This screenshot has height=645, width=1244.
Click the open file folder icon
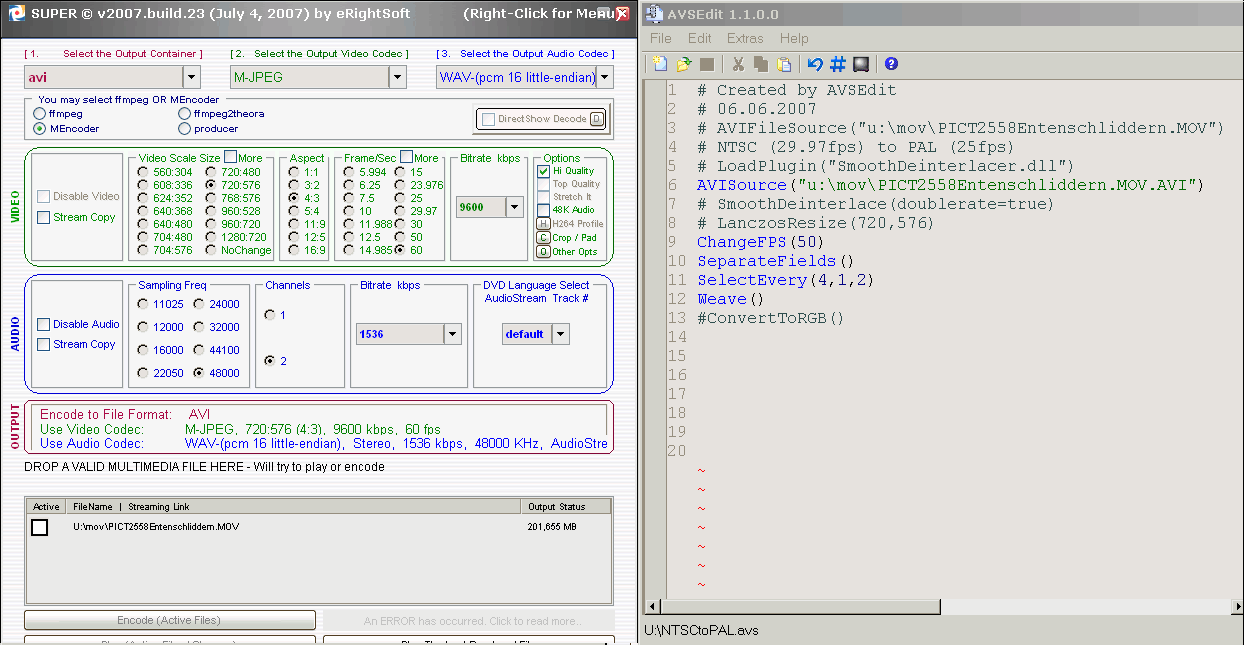coord(684,64)
